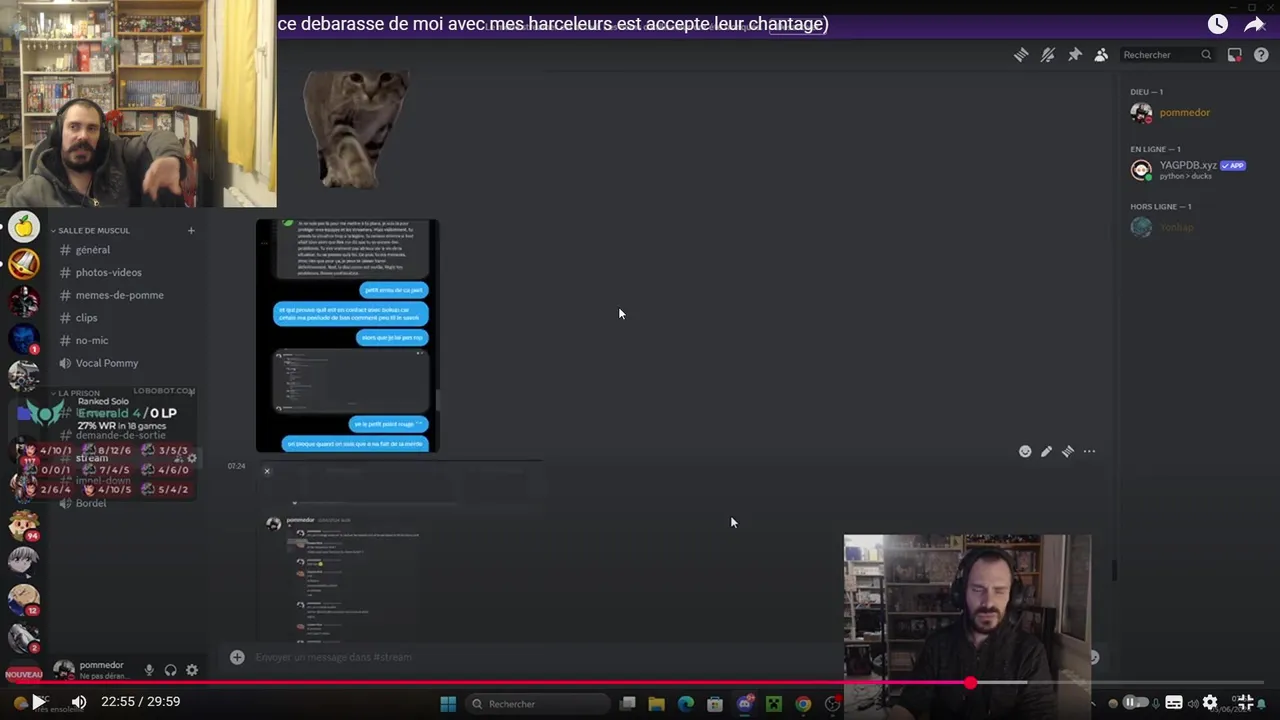Open the League-style red gold server icon
This screenshot has width=1280, height=720.
point(24,264)
